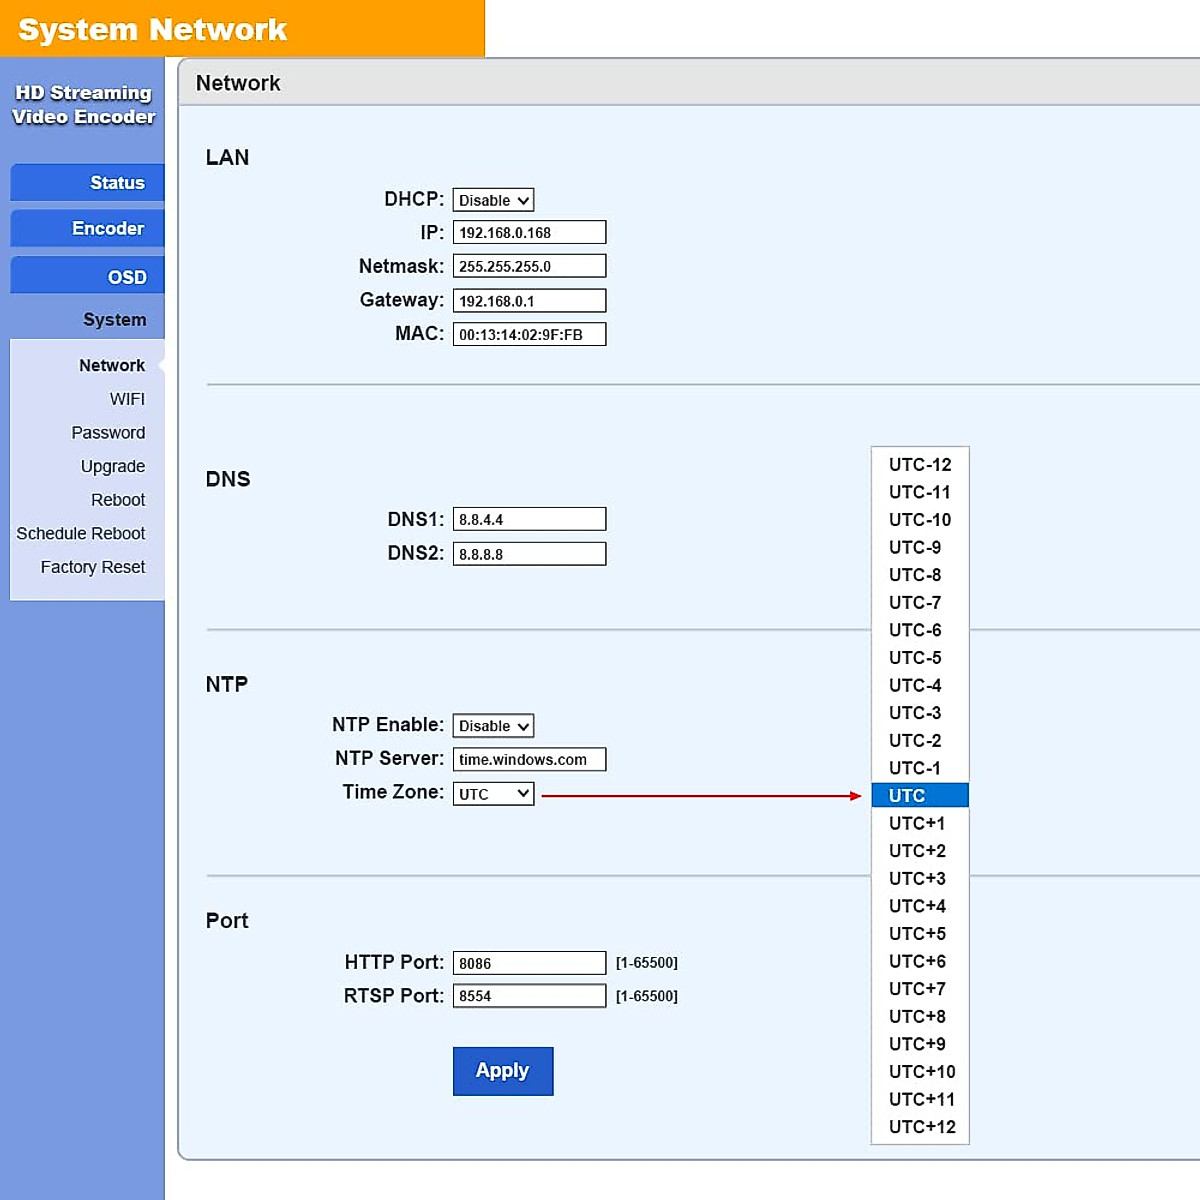Screen dimensions: 1200x1200
Task: Choose UTC-5 in the time zone list
Action: 915,658
